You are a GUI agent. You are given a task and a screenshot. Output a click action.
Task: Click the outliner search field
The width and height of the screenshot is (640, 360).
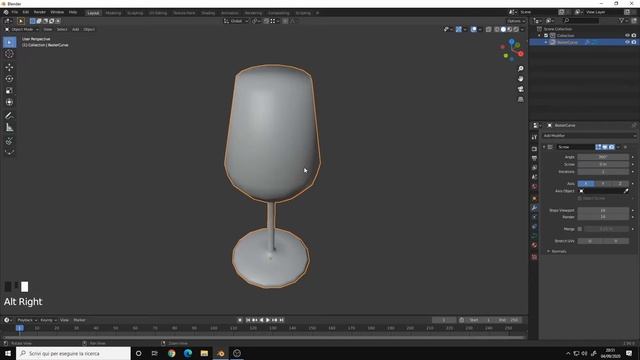(x=581, y=20)
